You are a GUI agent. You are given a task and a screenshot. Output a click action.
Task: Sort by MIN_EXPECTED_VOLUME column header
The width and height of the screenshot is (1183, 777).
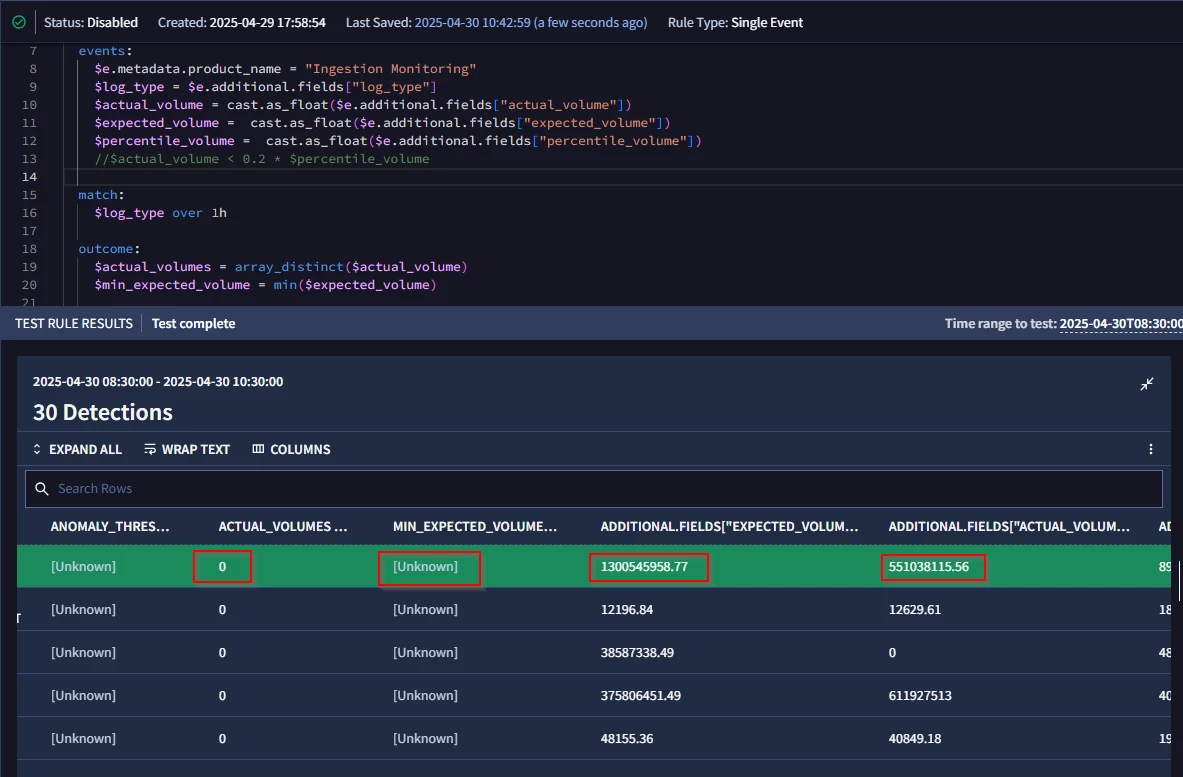[x=475, y=527]
